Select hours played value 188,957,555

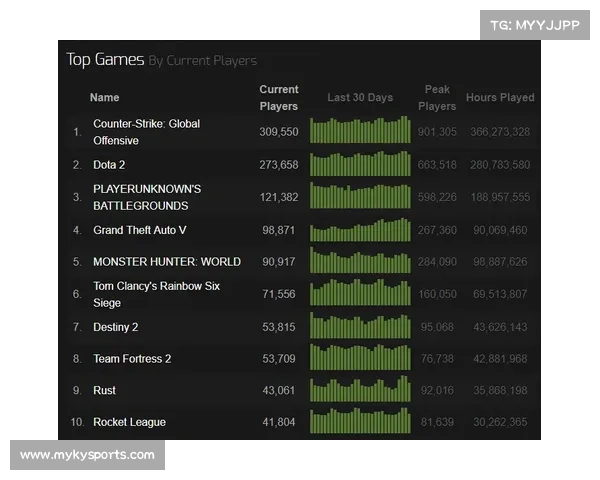click(500, 198)
